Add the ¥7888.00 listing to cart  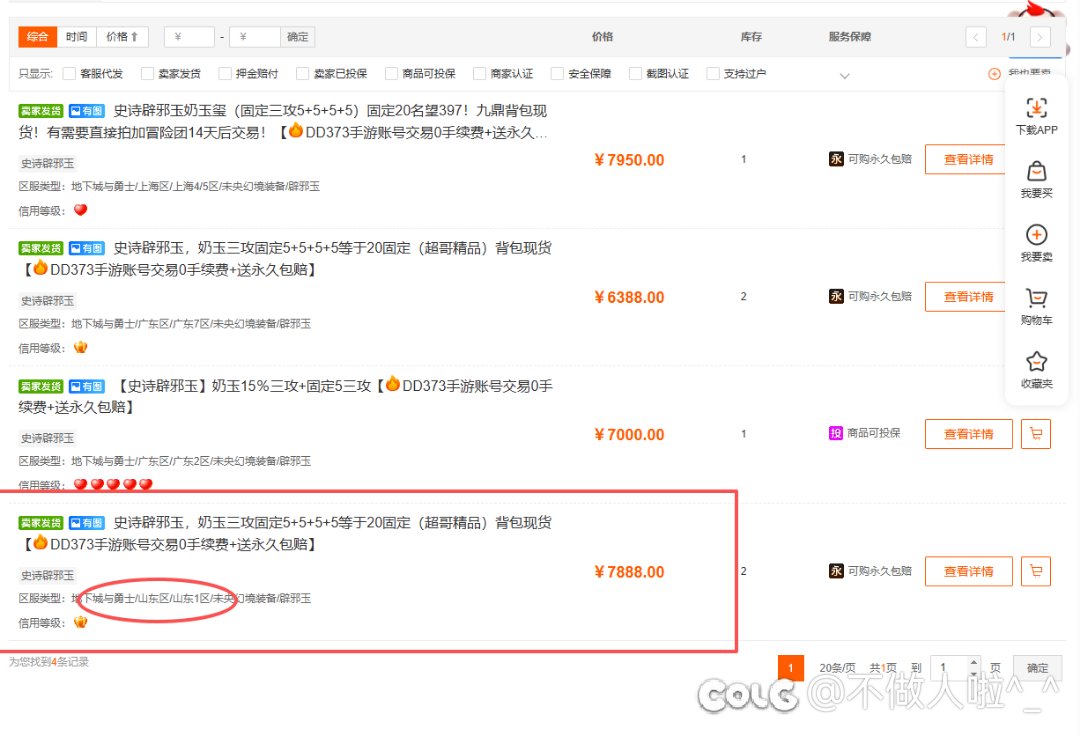(x=1035, y=571)
